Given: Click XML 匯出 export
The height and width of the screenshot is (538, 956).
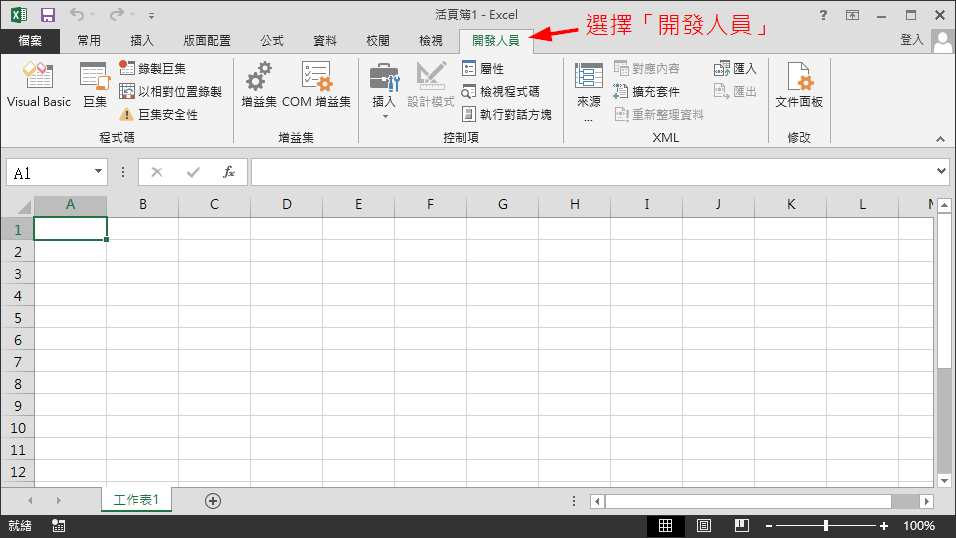Looking at the screenshot, I should click(x=735, y=91).
